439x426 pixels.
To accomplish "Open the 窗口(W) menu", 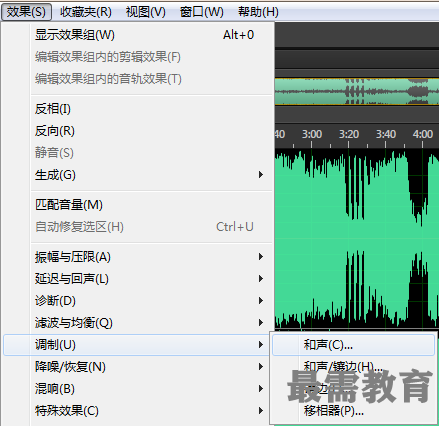I will click(x=202, y=12).
